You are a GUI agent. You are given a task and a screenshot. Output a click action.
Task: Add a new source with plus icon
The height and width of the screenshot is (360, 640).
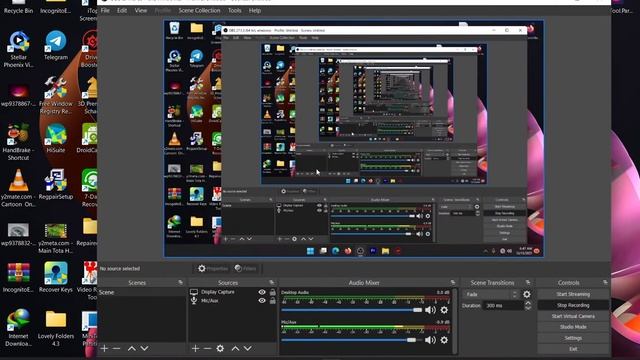pyautogui.click(x=196, y=348)
